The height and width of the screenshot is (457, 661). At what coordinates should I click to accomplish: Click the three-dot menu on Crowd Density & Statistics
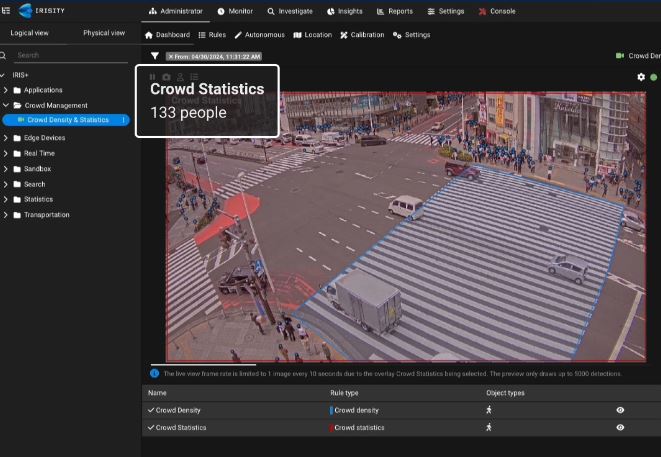pos(124,120)
